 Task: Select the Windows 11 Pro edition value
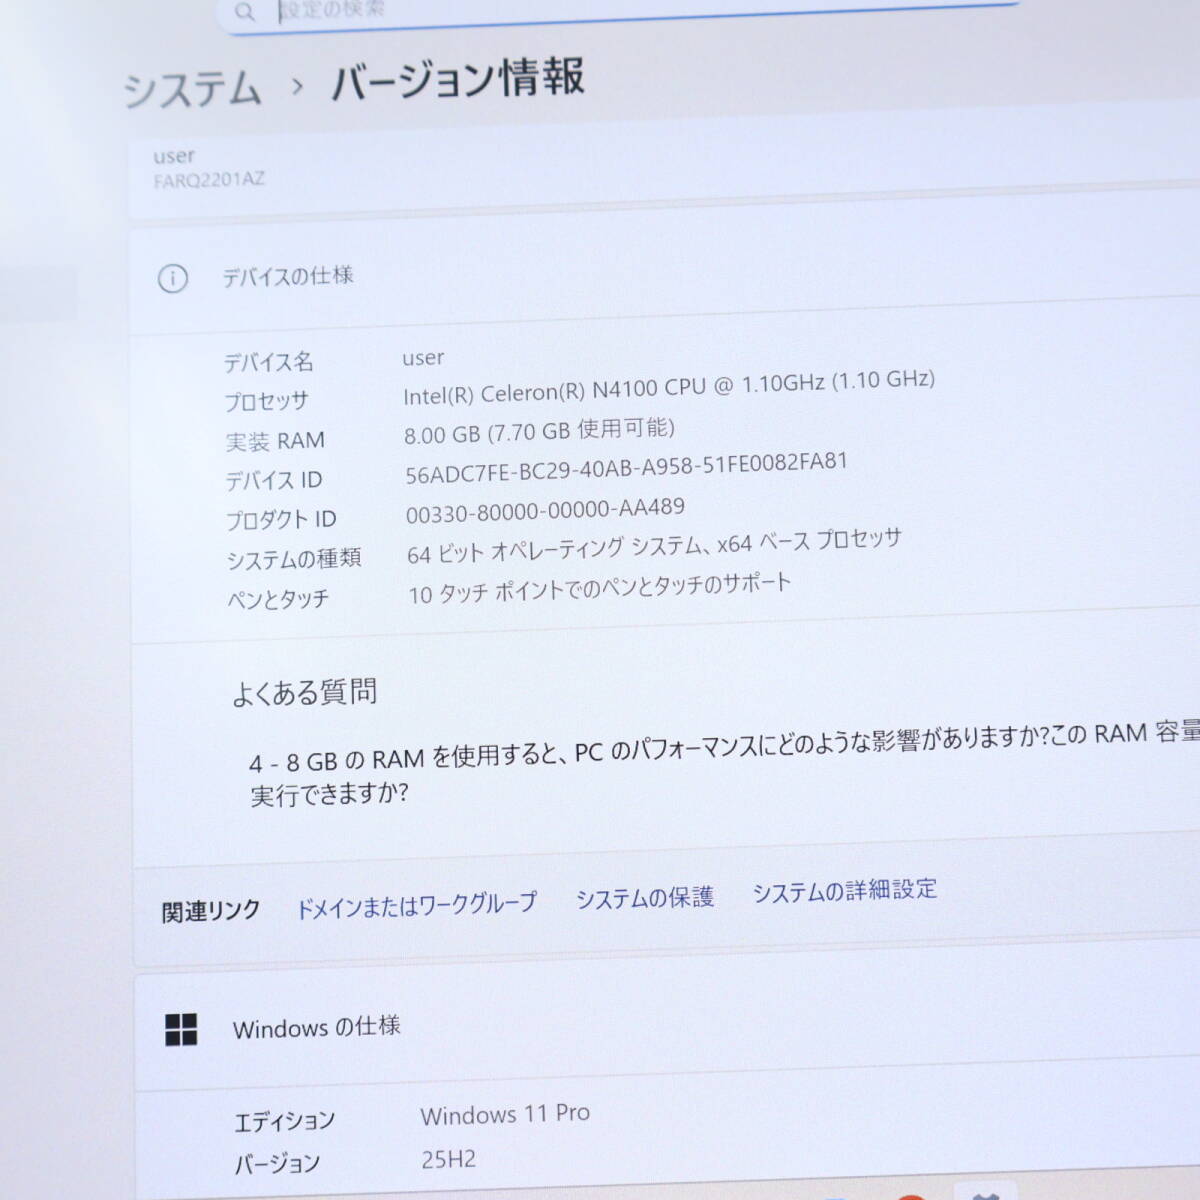(x=504, y=1115)
